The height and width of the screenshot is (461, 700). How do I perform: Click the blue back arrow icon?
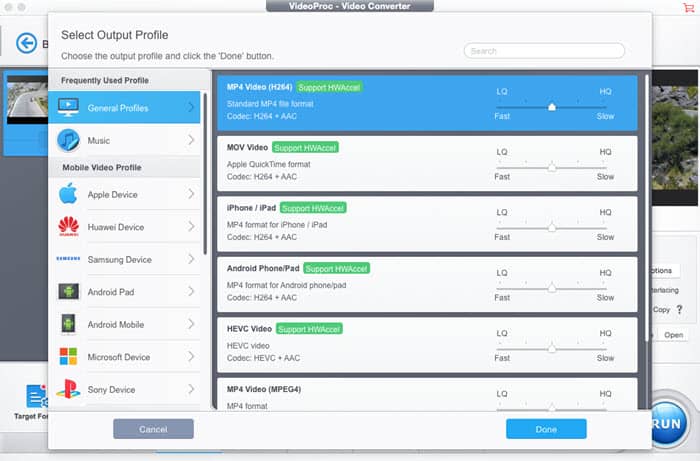26,43
